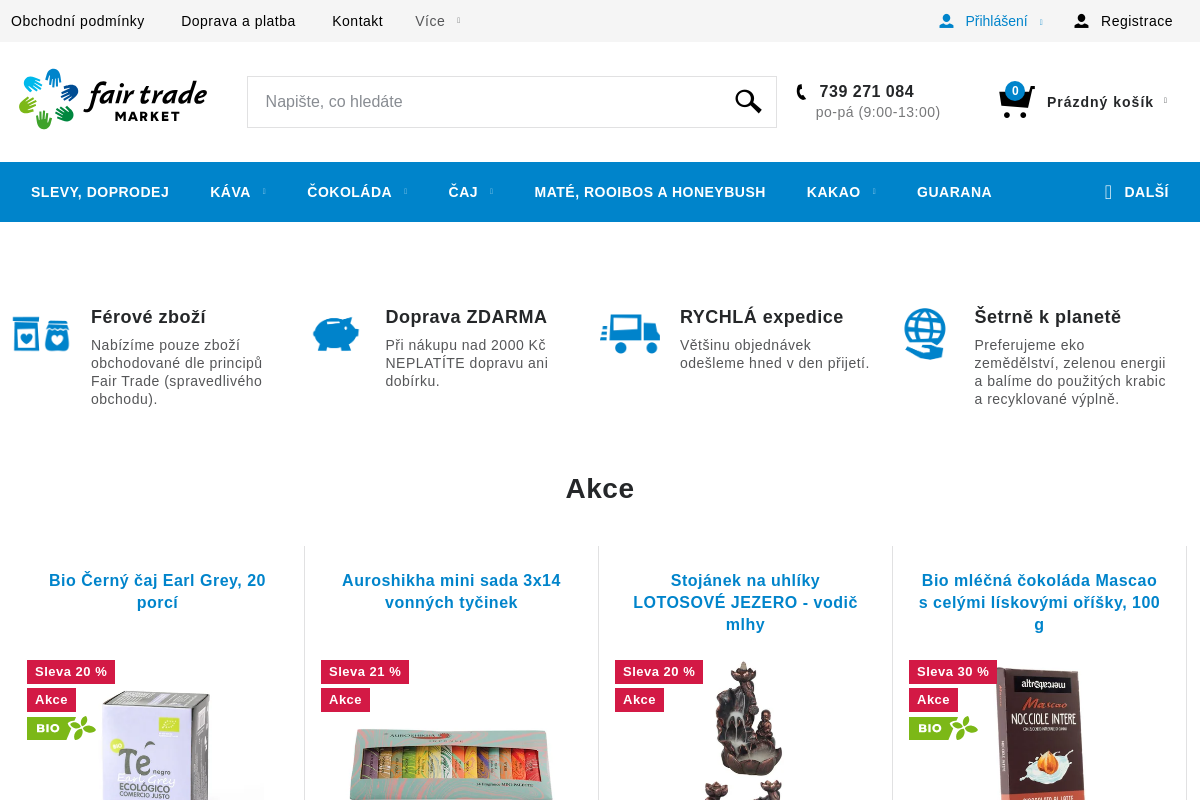1200x800 pixels.
Task: Click the RYCHLÁ expedice heading
Action: 761,317
